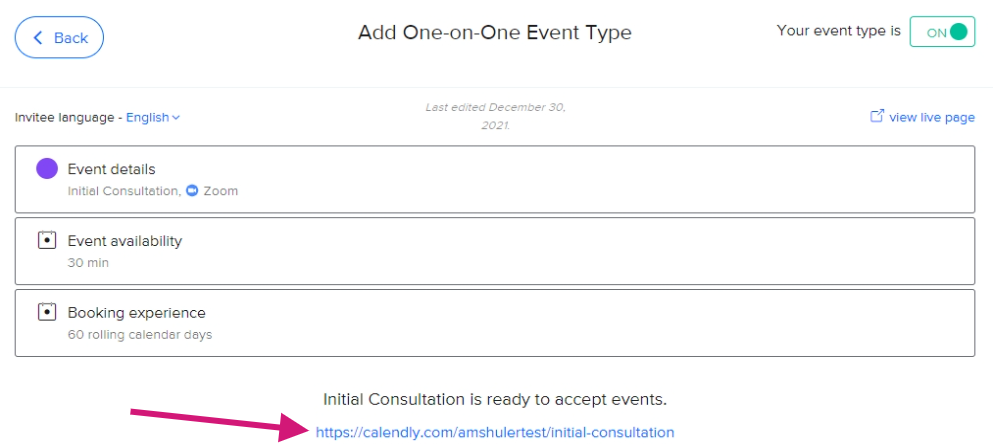Click the Zoom camera icon
993x444 pixels.
[193, 191]
